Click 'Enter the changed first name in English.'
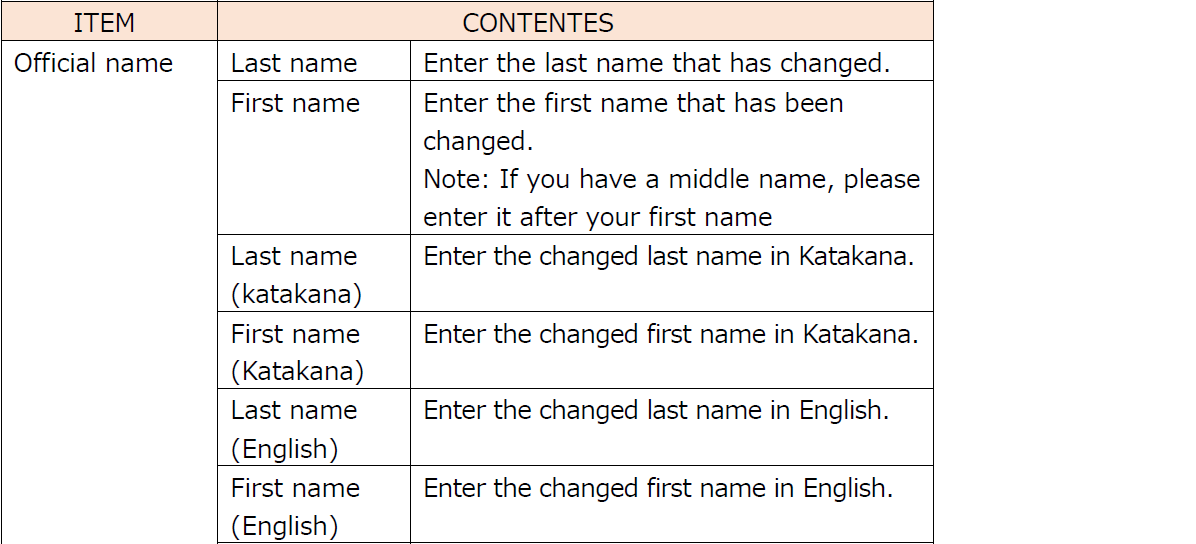Image resolution: width=1196 pixels, height=544 pixels. tap(658, 488)
